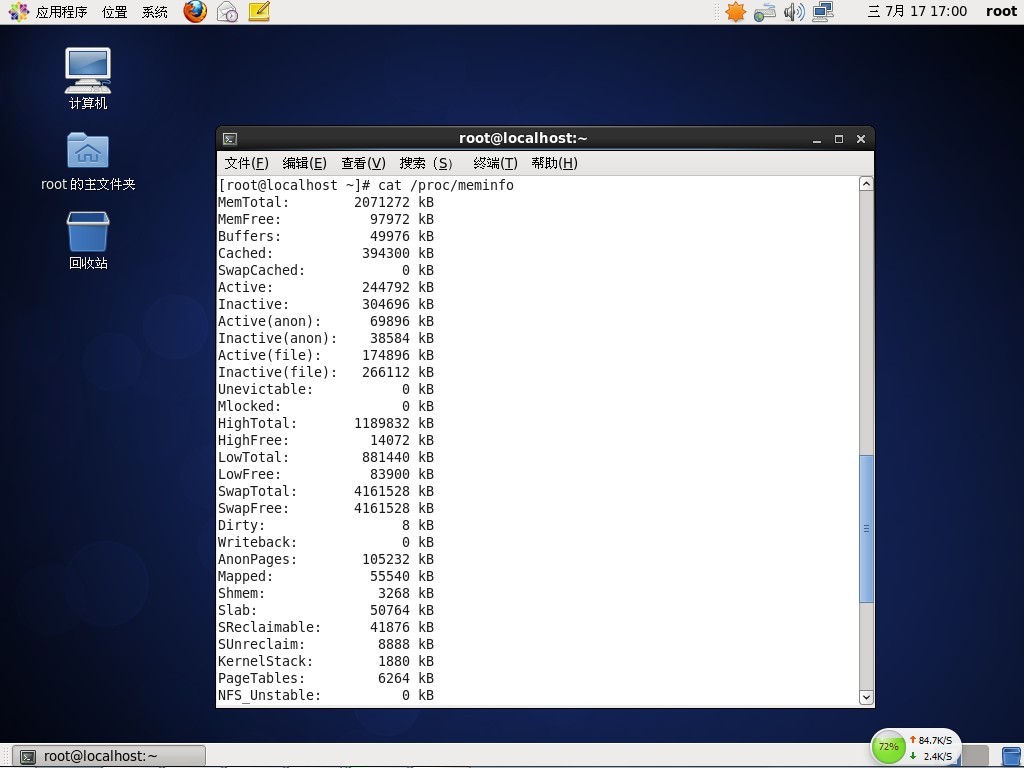Click the cat /proc/meminfo command line

(366, 185)
